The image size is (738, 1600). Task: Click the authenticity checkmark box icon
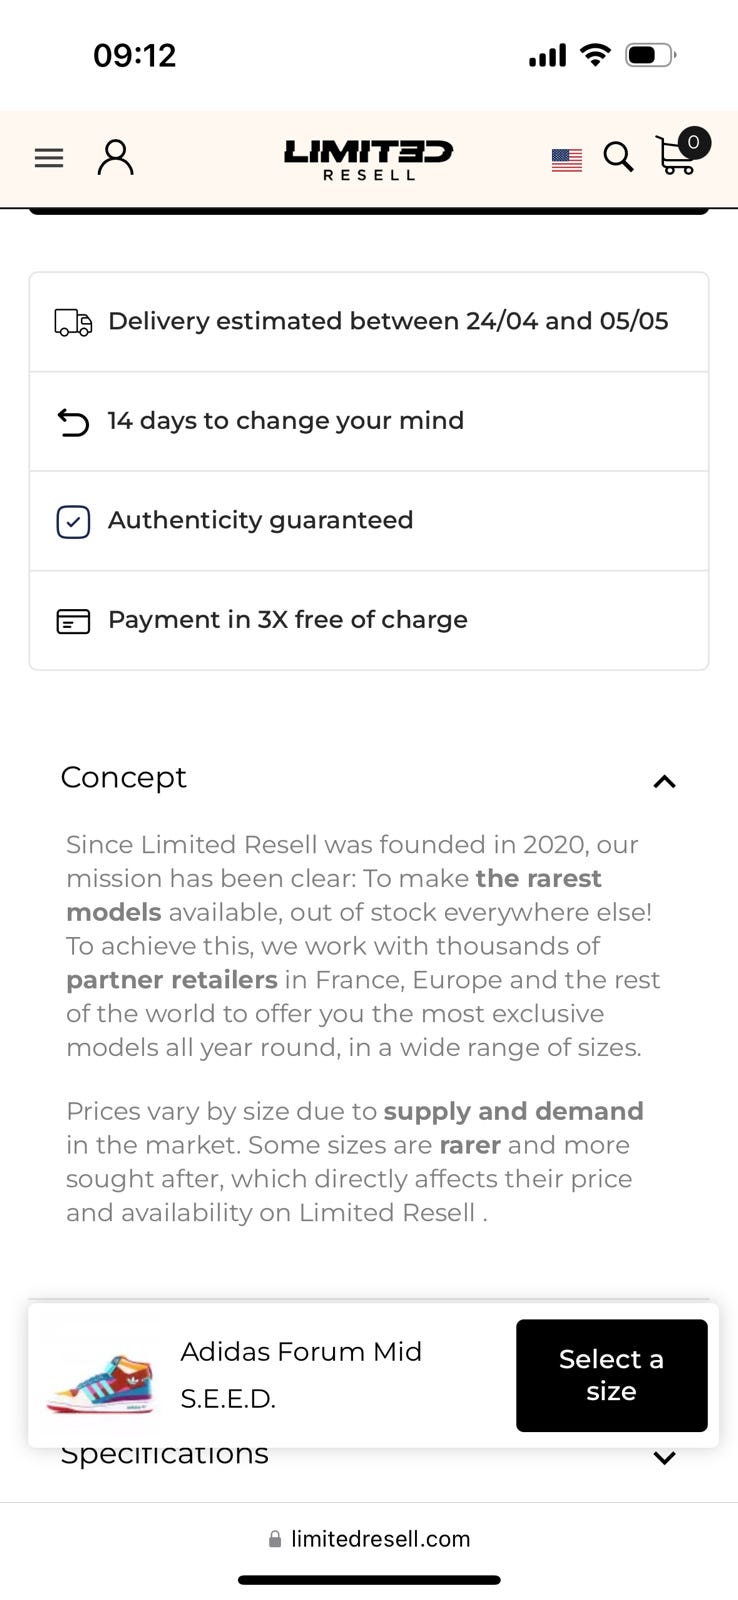pos(73,521)
